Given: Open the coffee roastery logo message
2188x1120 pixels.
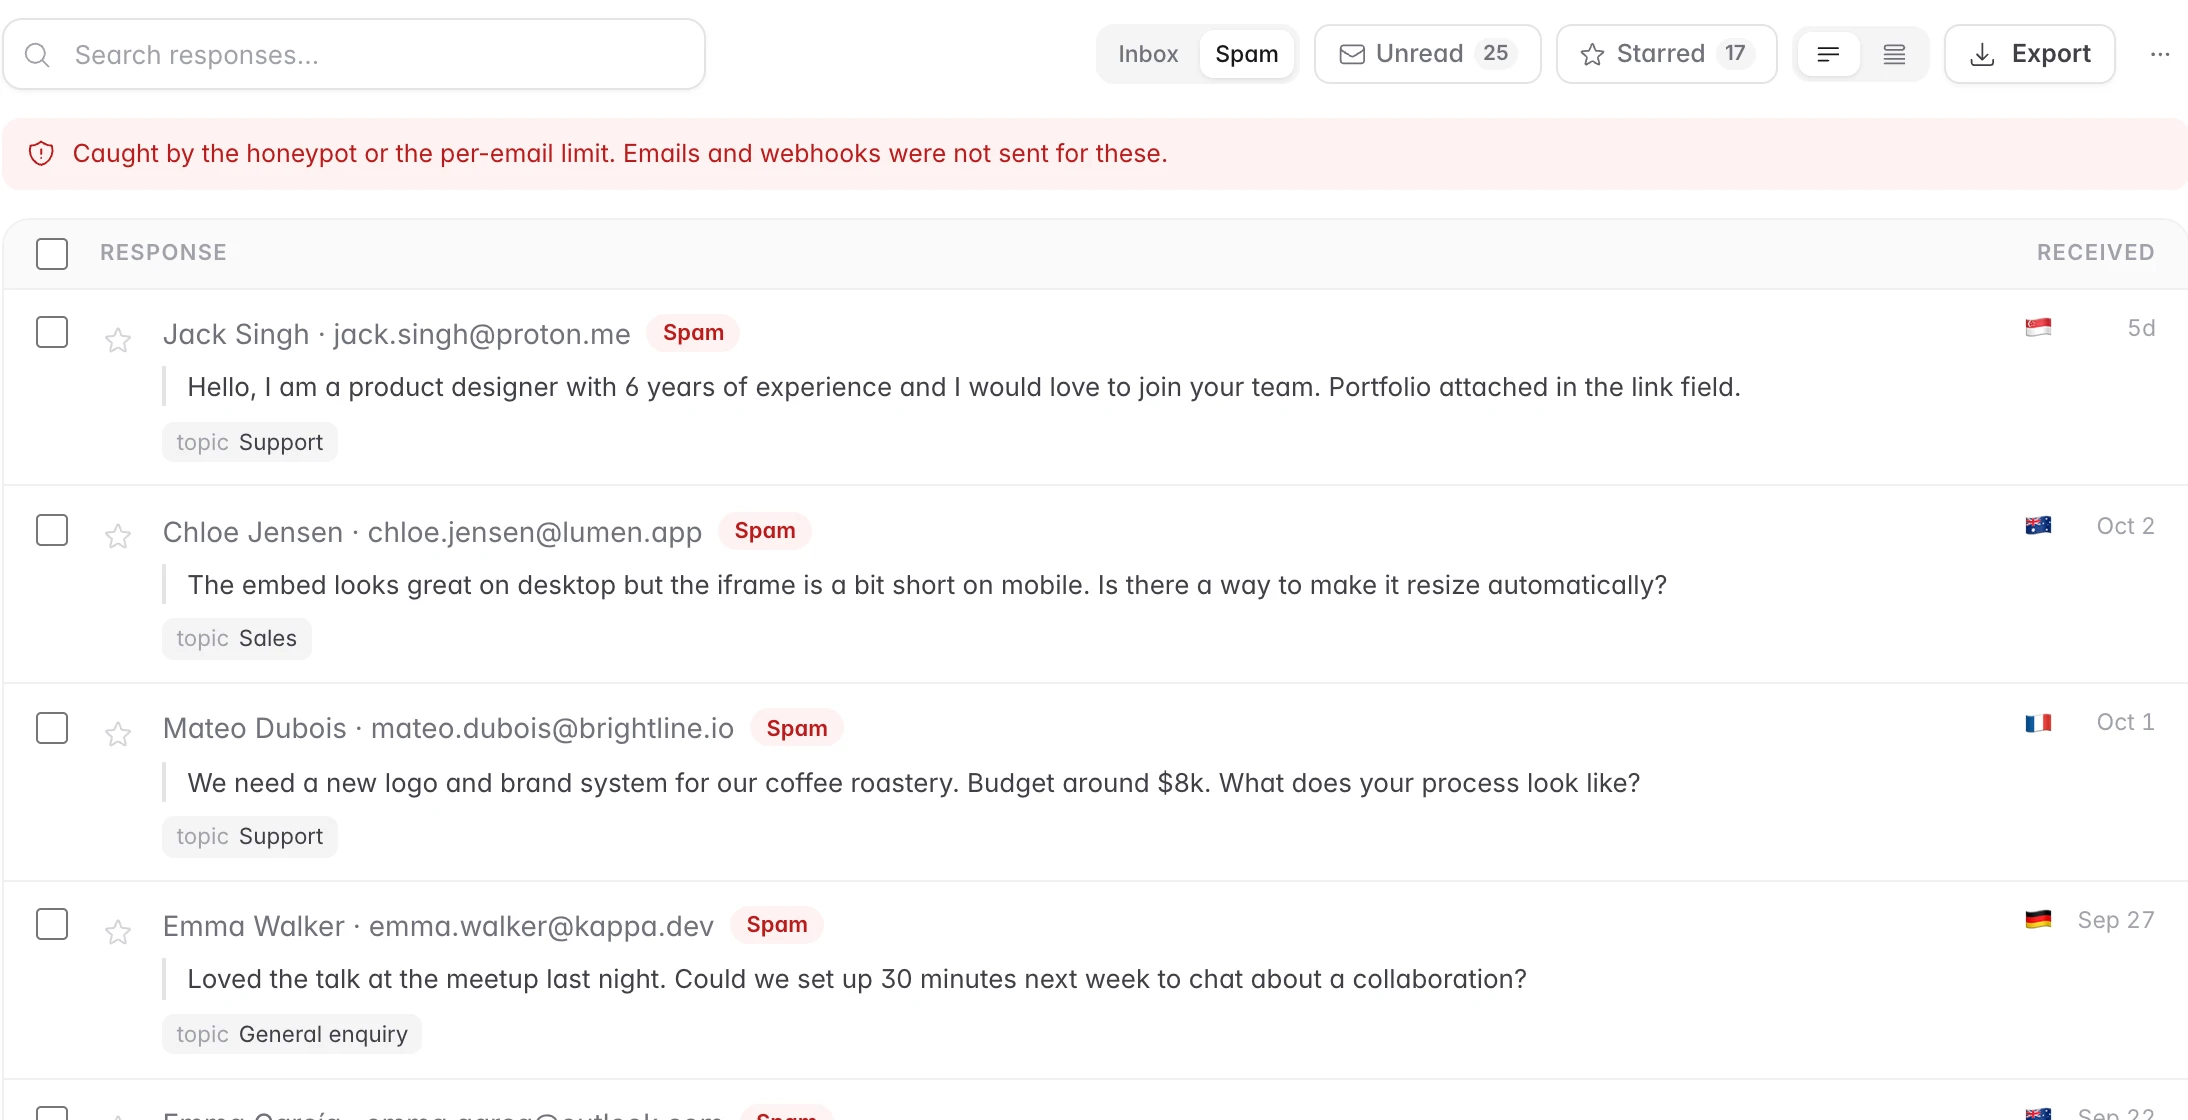Looking at the screenshot, I should [x=914, y=783].
